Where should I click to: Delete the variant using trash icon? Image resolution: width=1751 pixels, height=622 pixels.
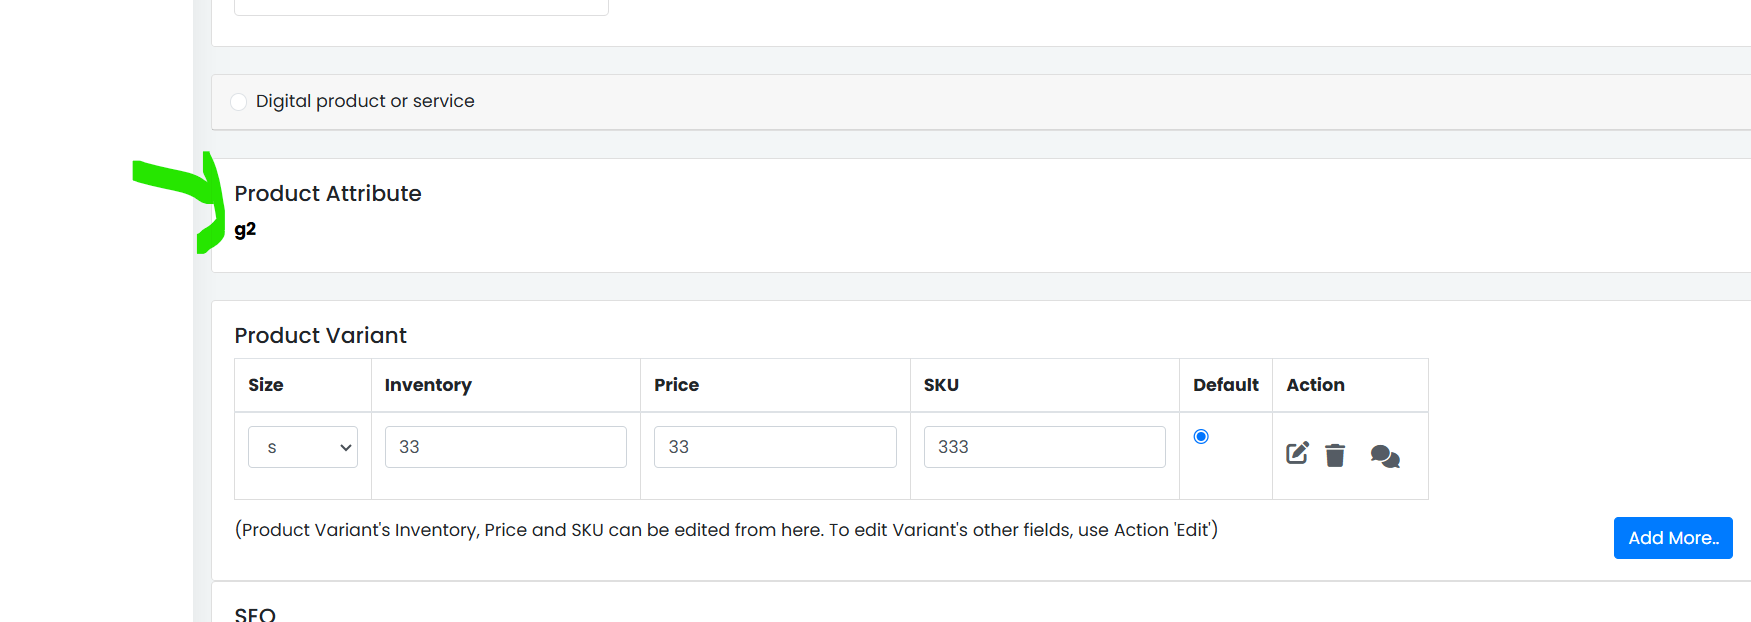point(1335,455)
